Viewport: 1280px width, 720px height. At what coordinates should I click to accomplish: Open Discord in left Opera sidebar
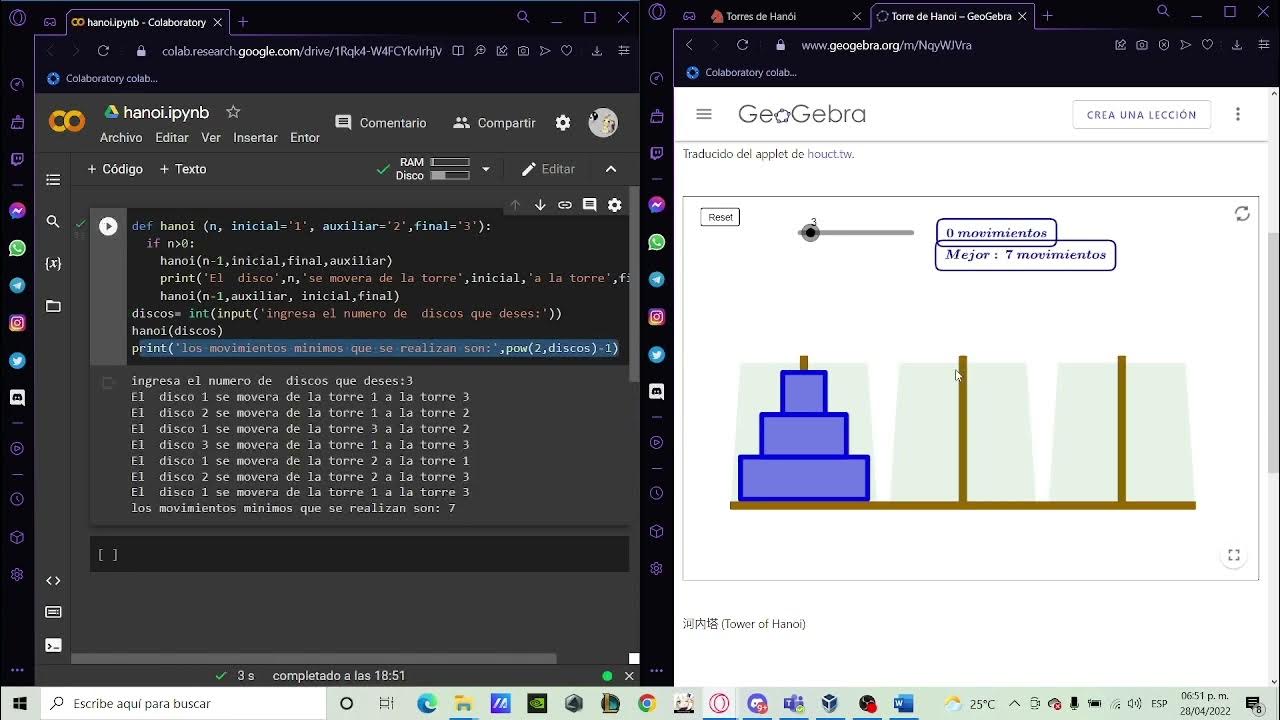[17, 397]
